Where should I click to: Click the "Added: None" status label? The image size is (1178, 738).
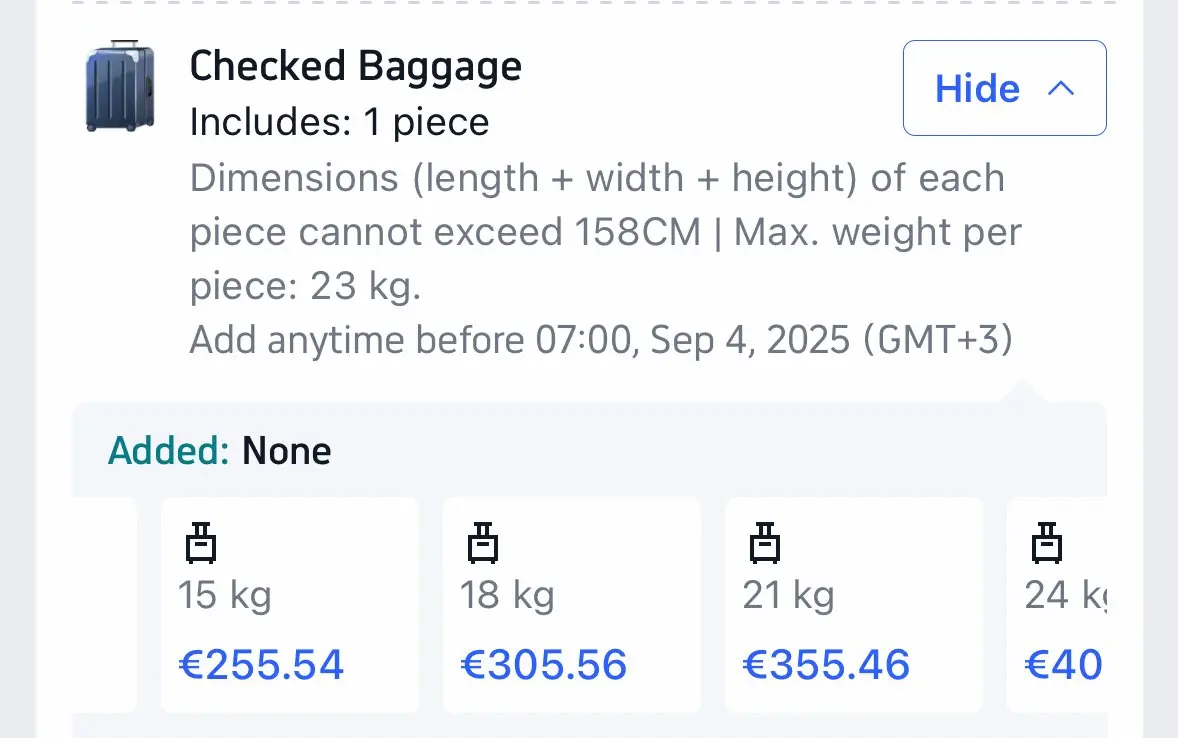pyautogui.click(x=219, y=451)
